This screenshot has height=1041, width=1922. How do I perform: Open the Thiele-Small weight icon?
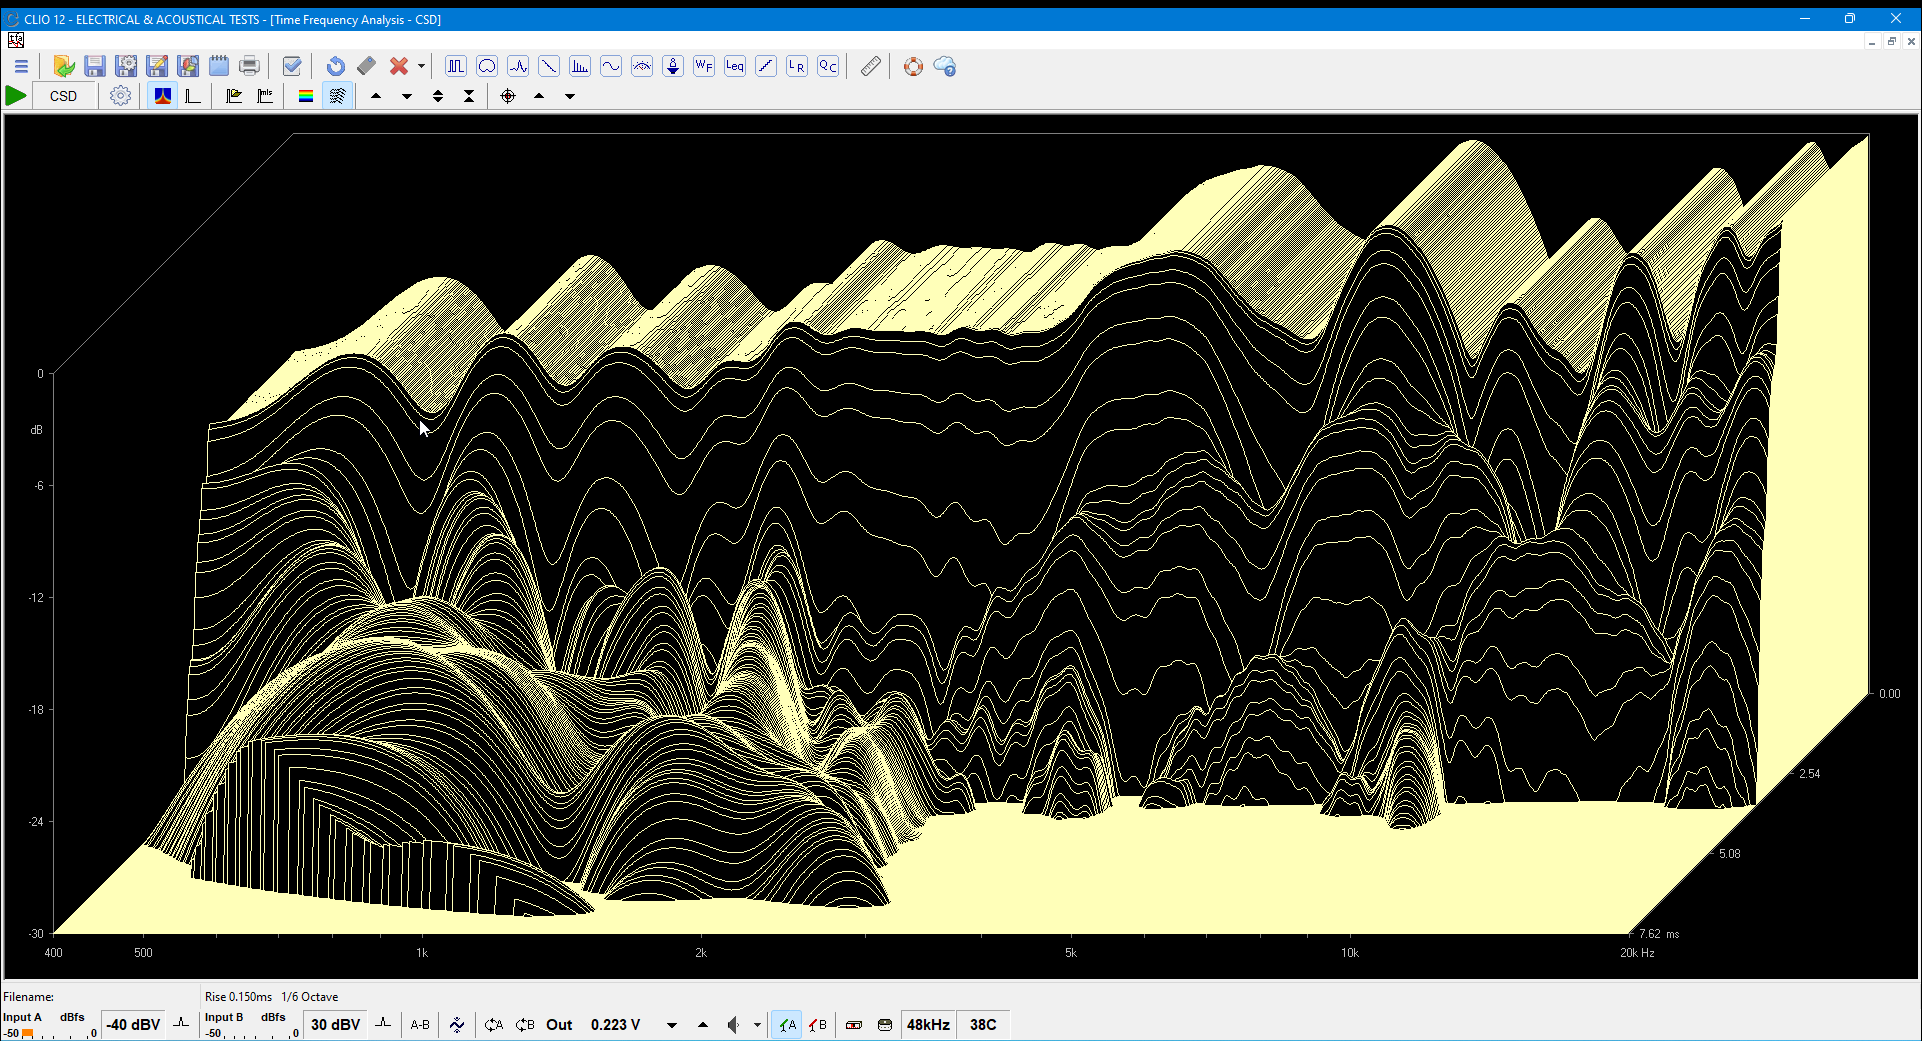673,66
